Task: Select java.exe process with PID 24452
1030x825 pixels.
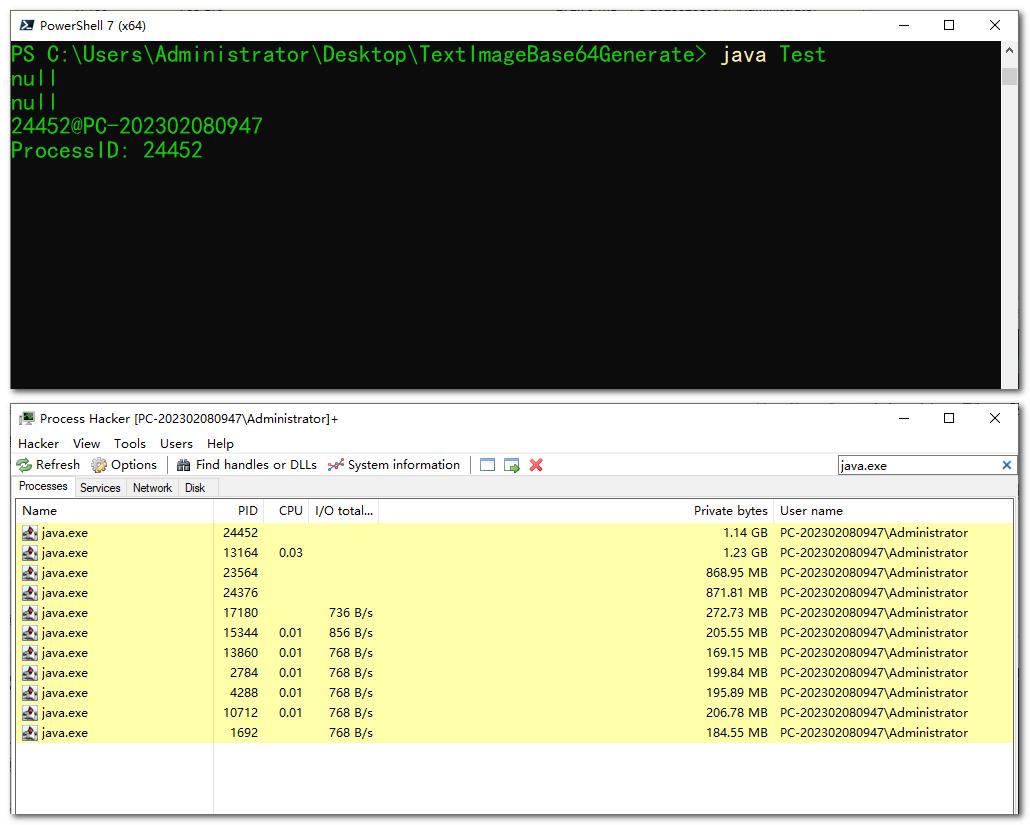Action: [65, 533]
